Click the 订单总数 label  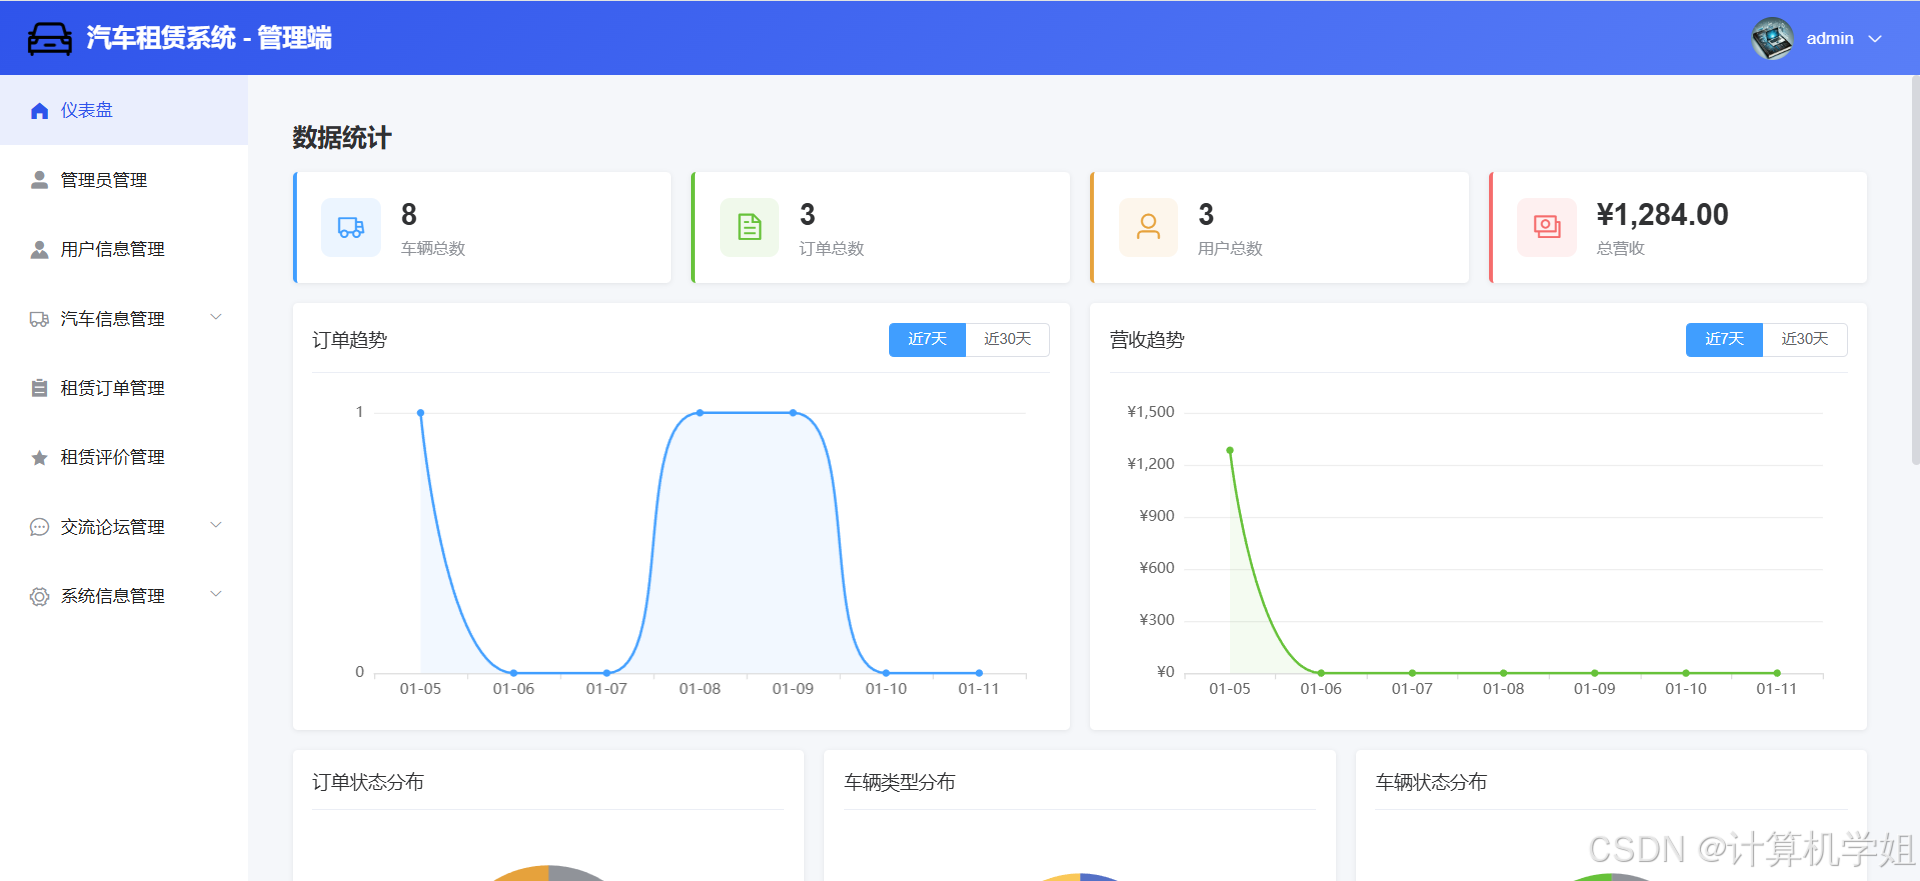point(831,248)
